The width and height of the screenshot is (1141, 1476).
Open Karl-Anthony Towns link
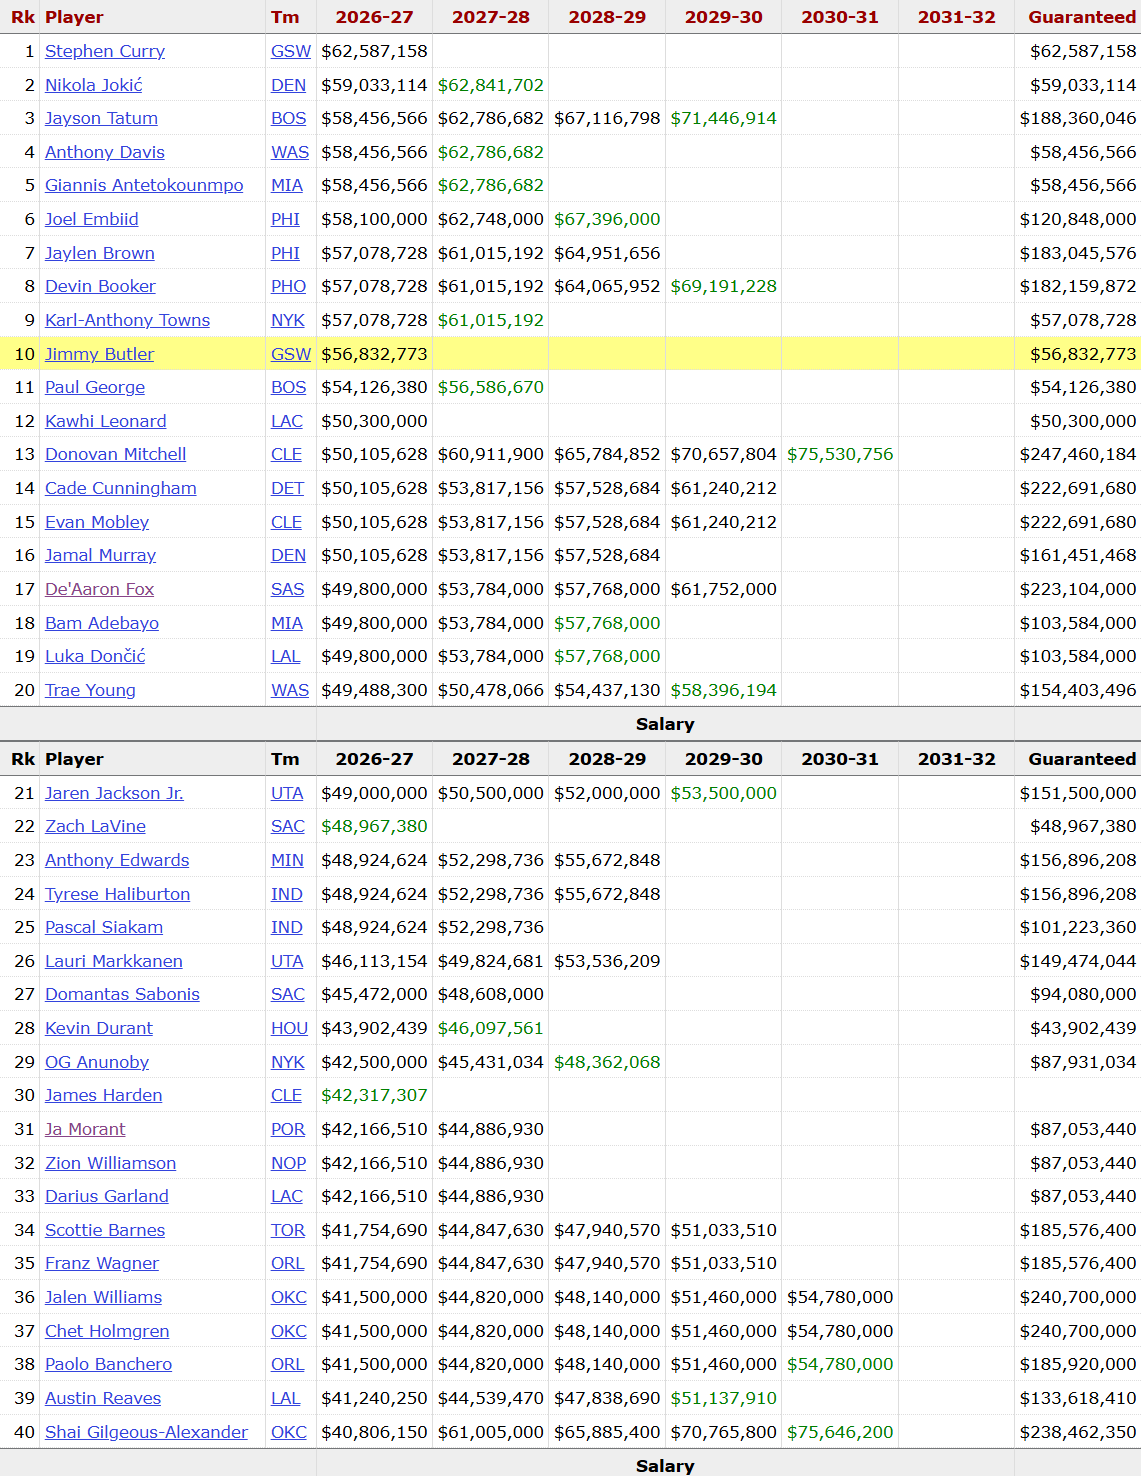pyautogui.click(x=127, y=320)
